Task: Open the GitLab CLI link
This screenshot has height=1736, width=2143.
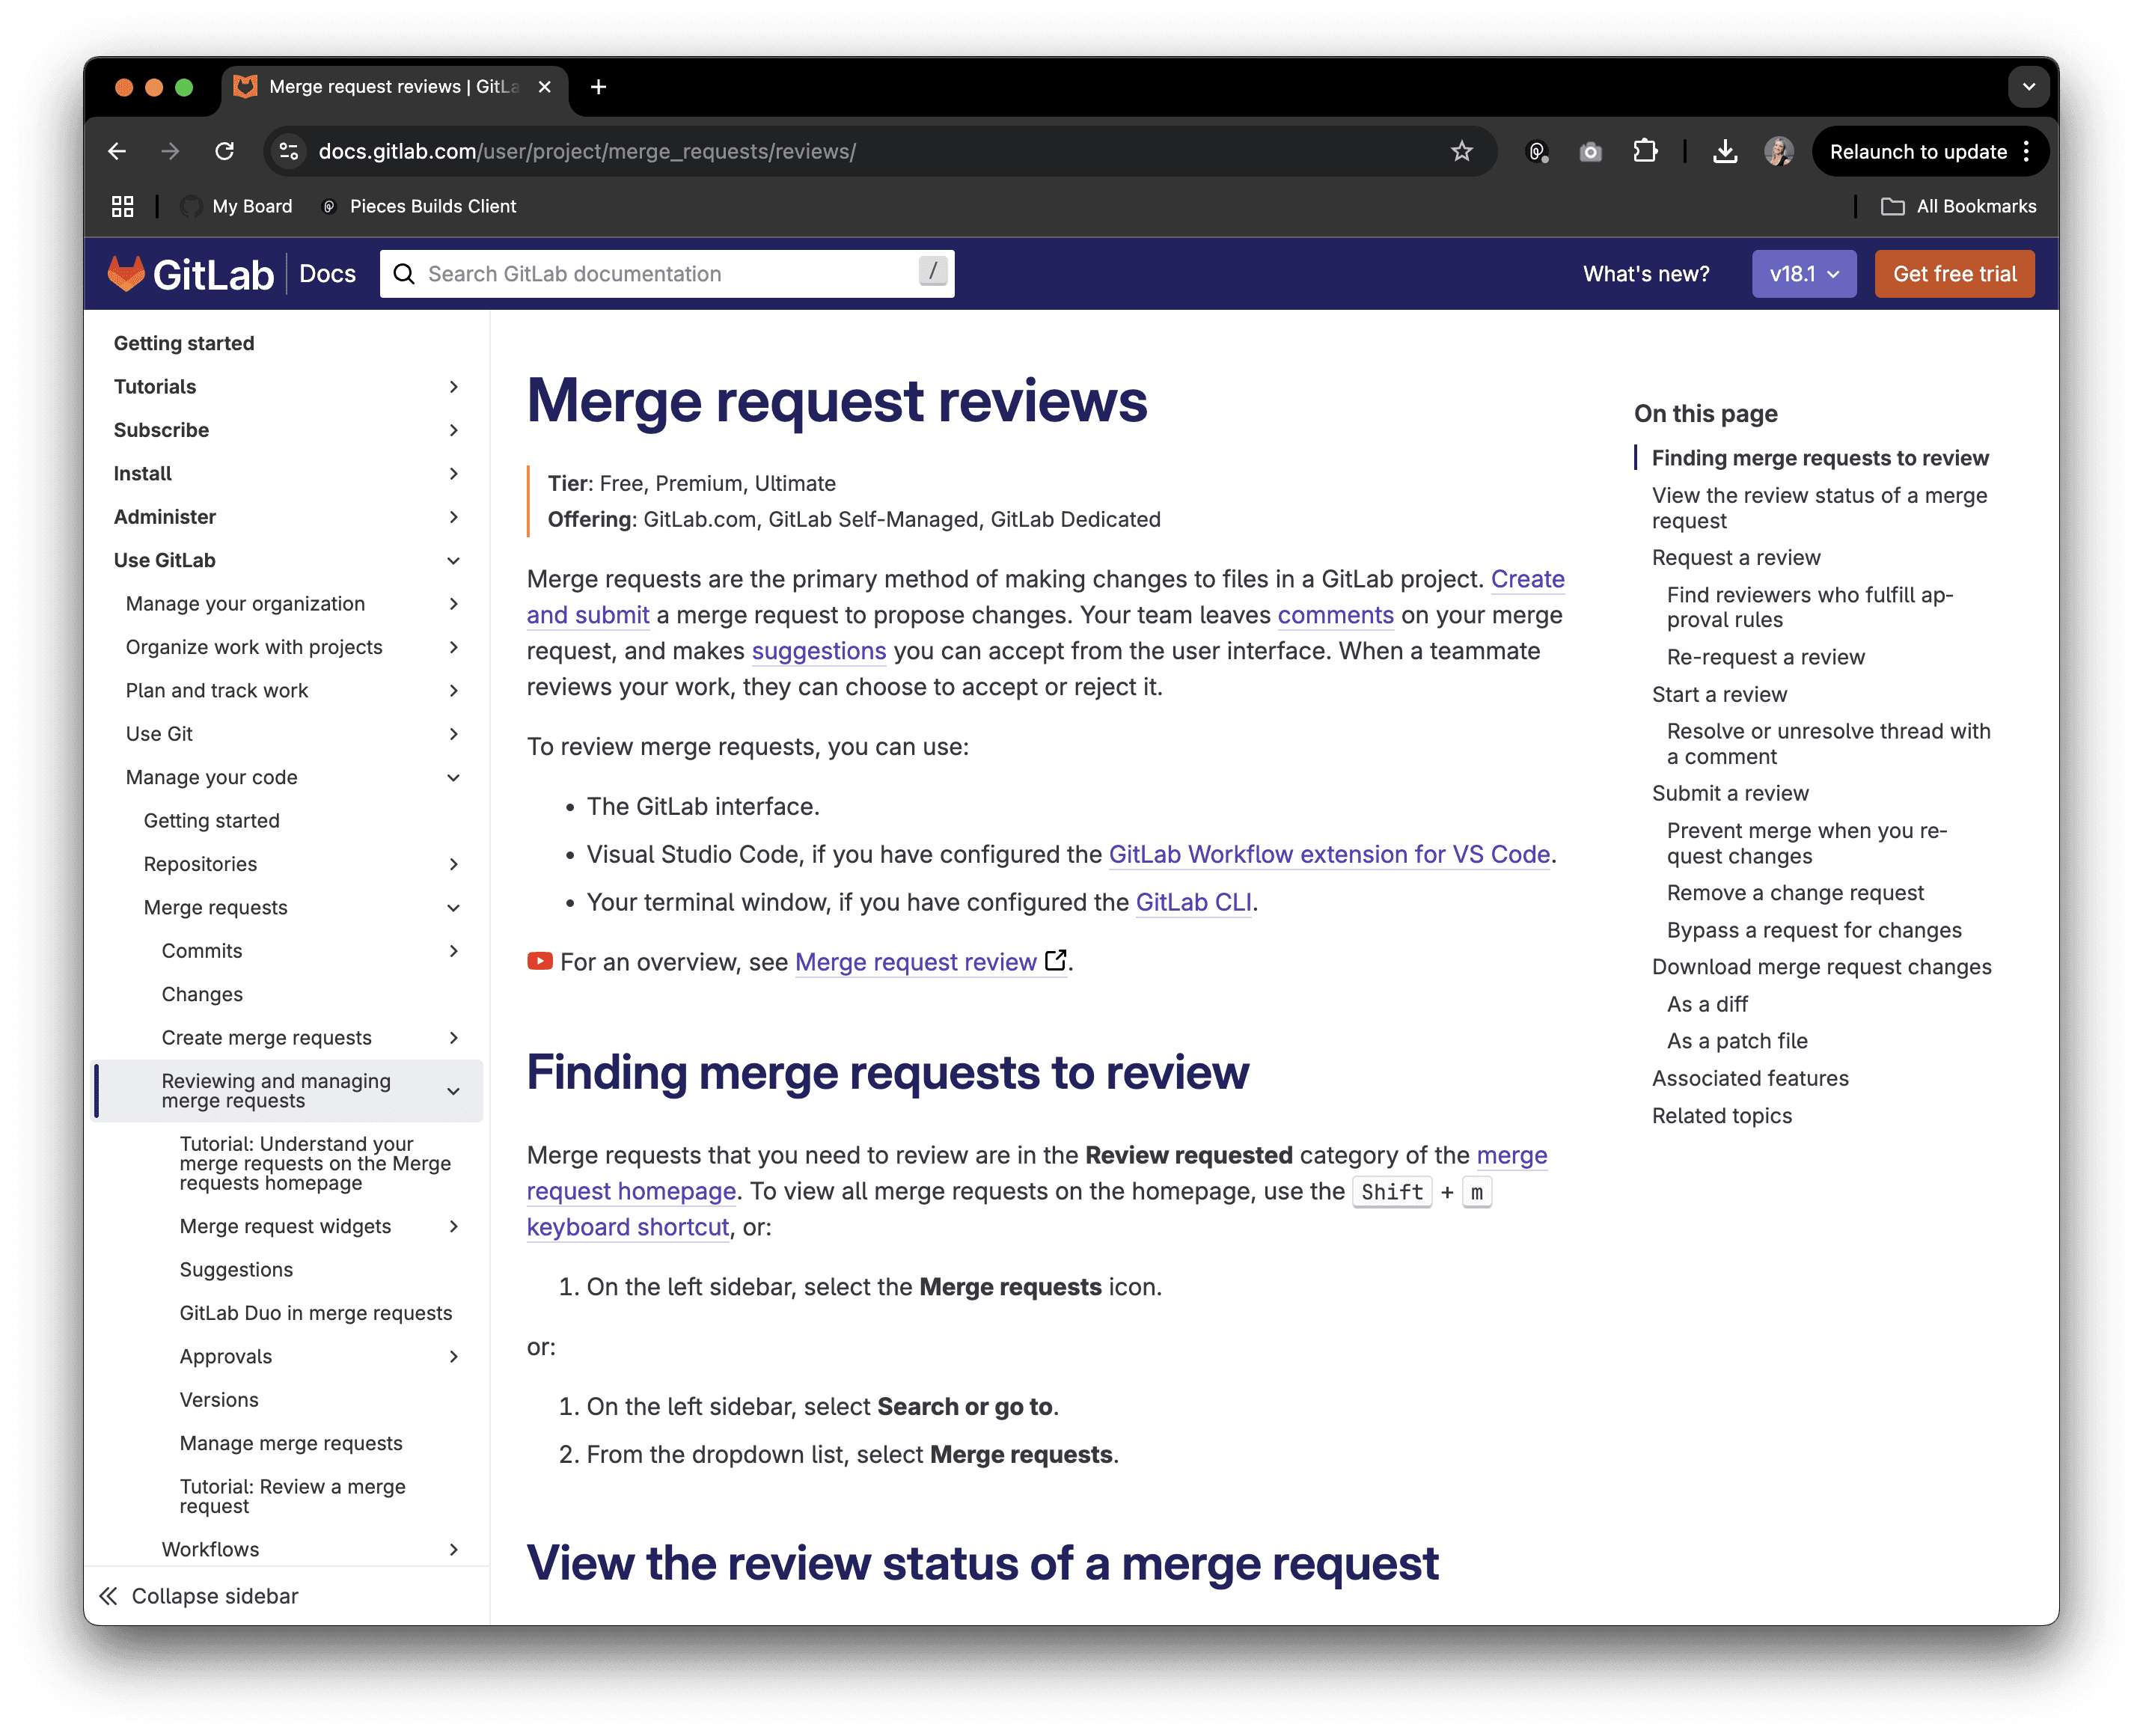Action: click(1193, 902)
